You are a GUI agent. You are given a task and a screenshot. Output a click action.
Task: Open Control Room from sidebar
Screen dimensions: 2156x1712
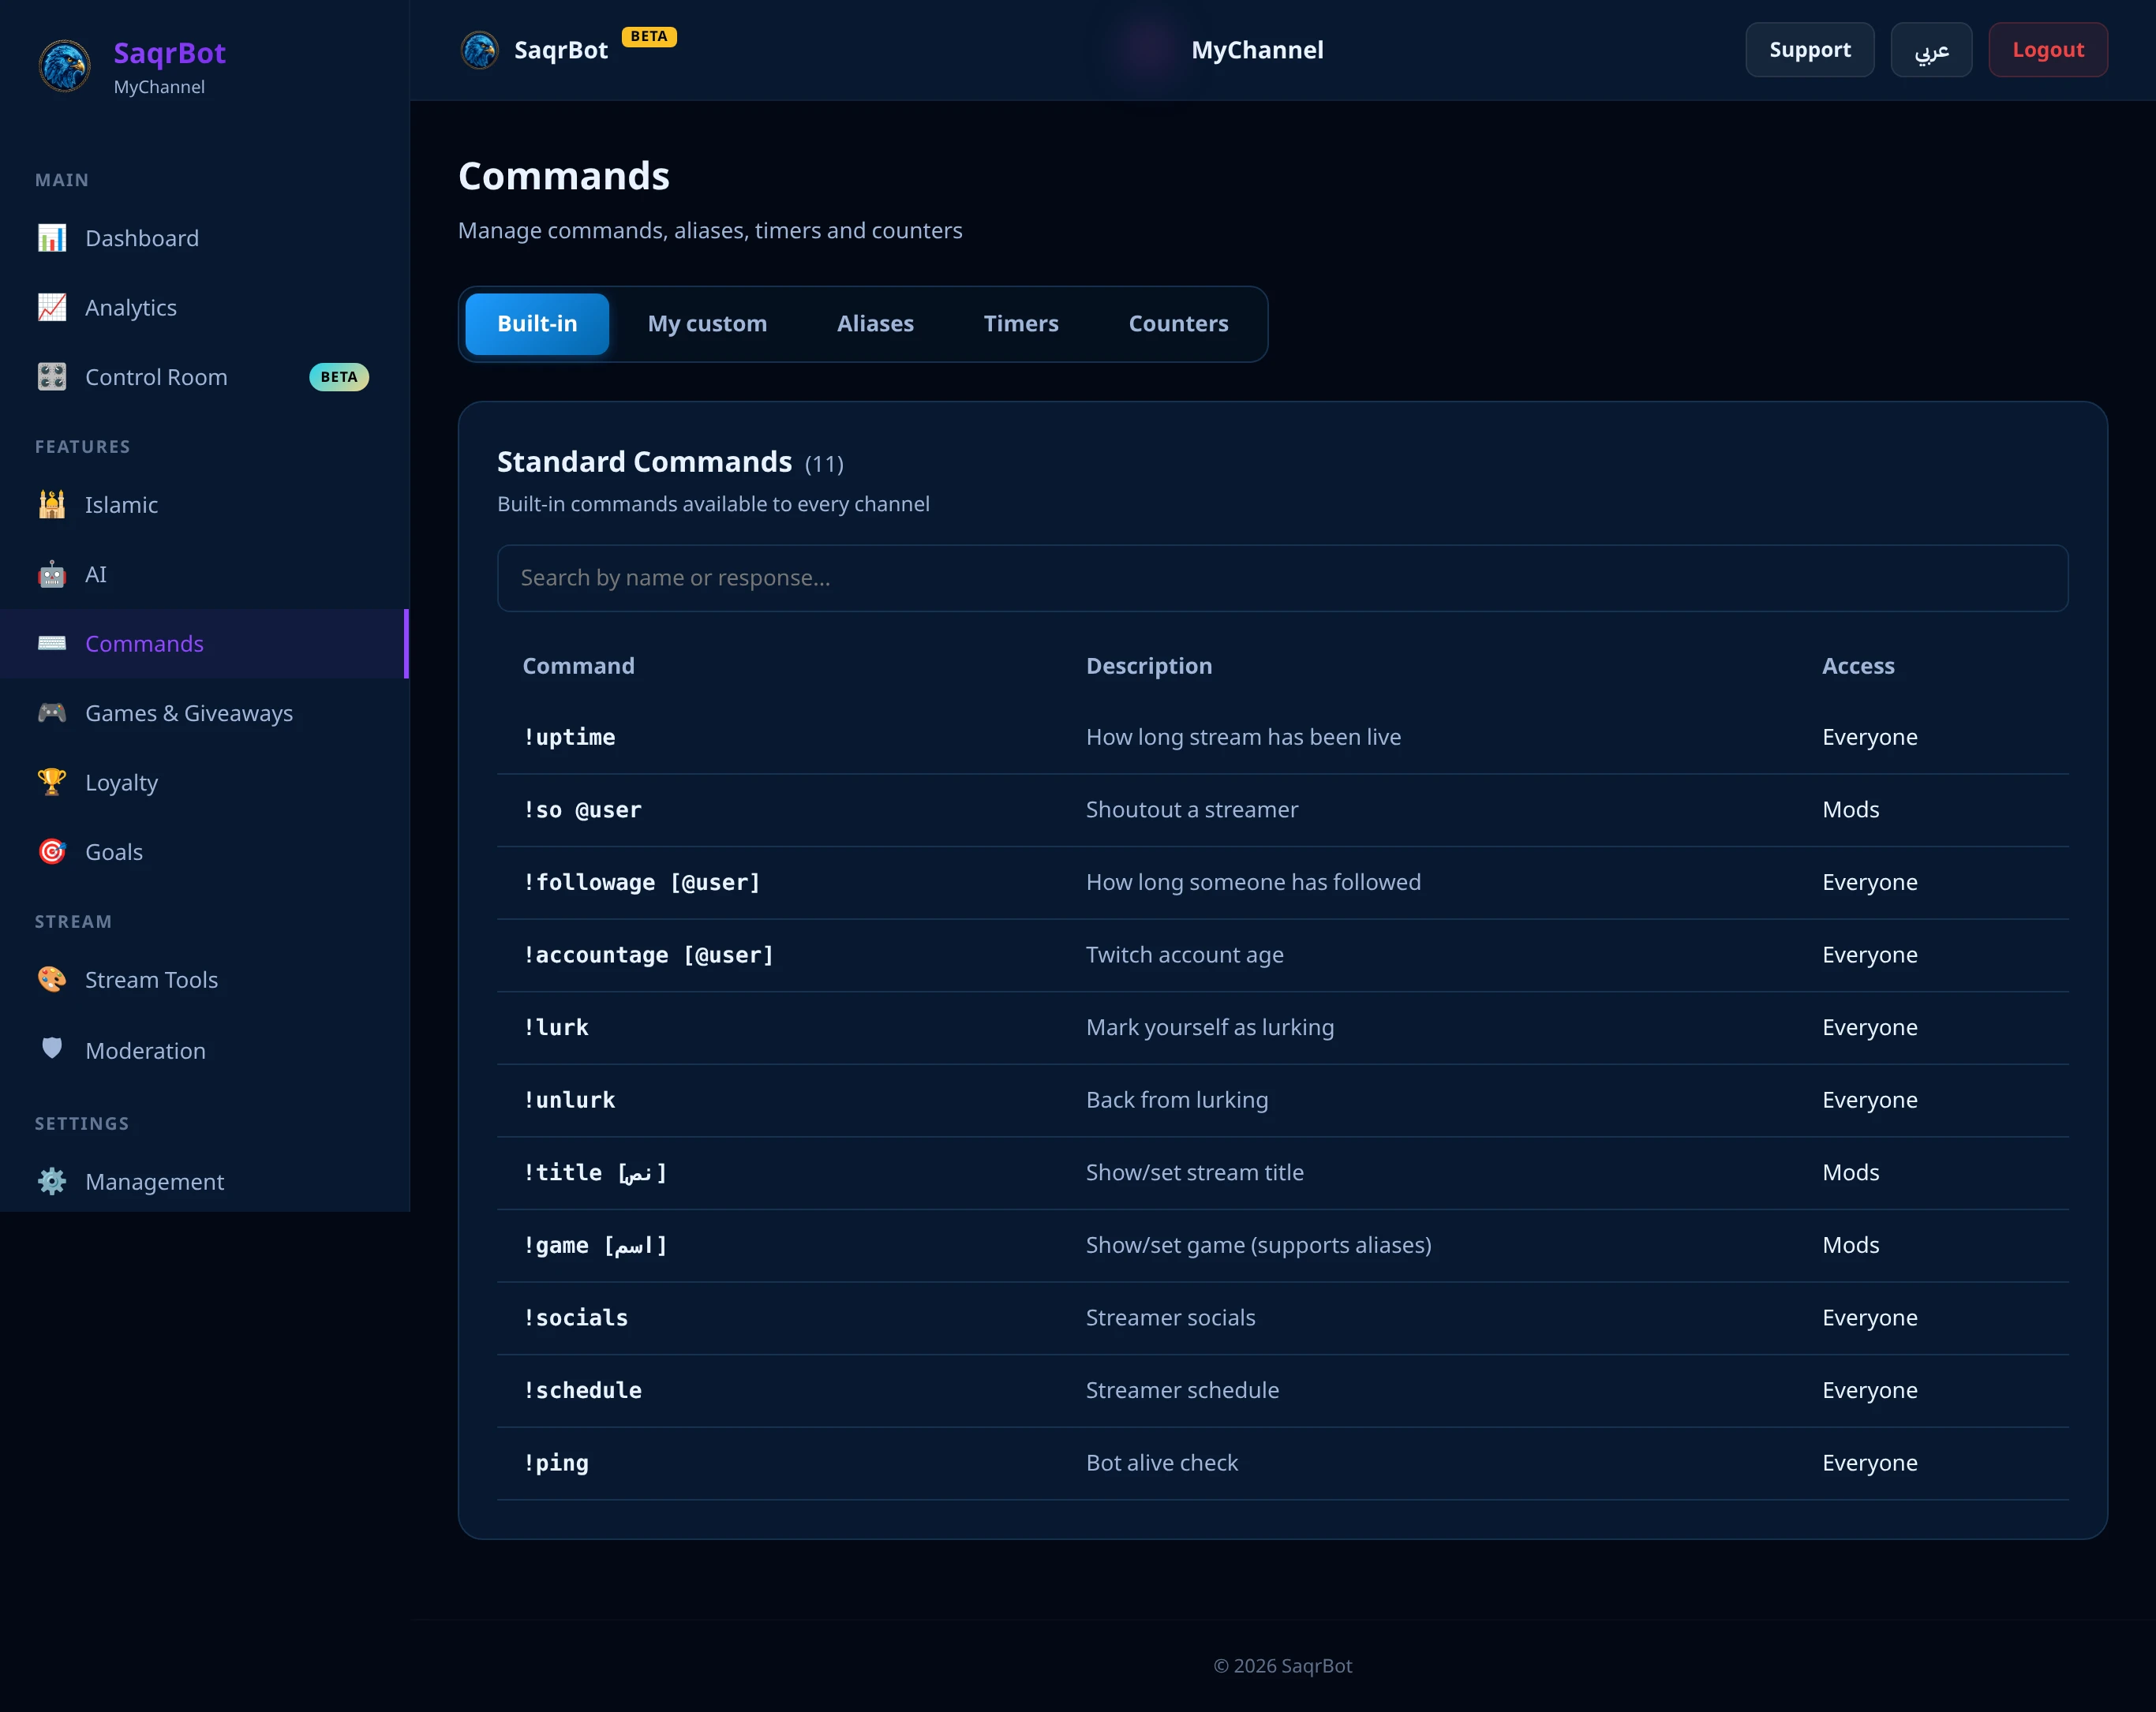pos(204,377)
